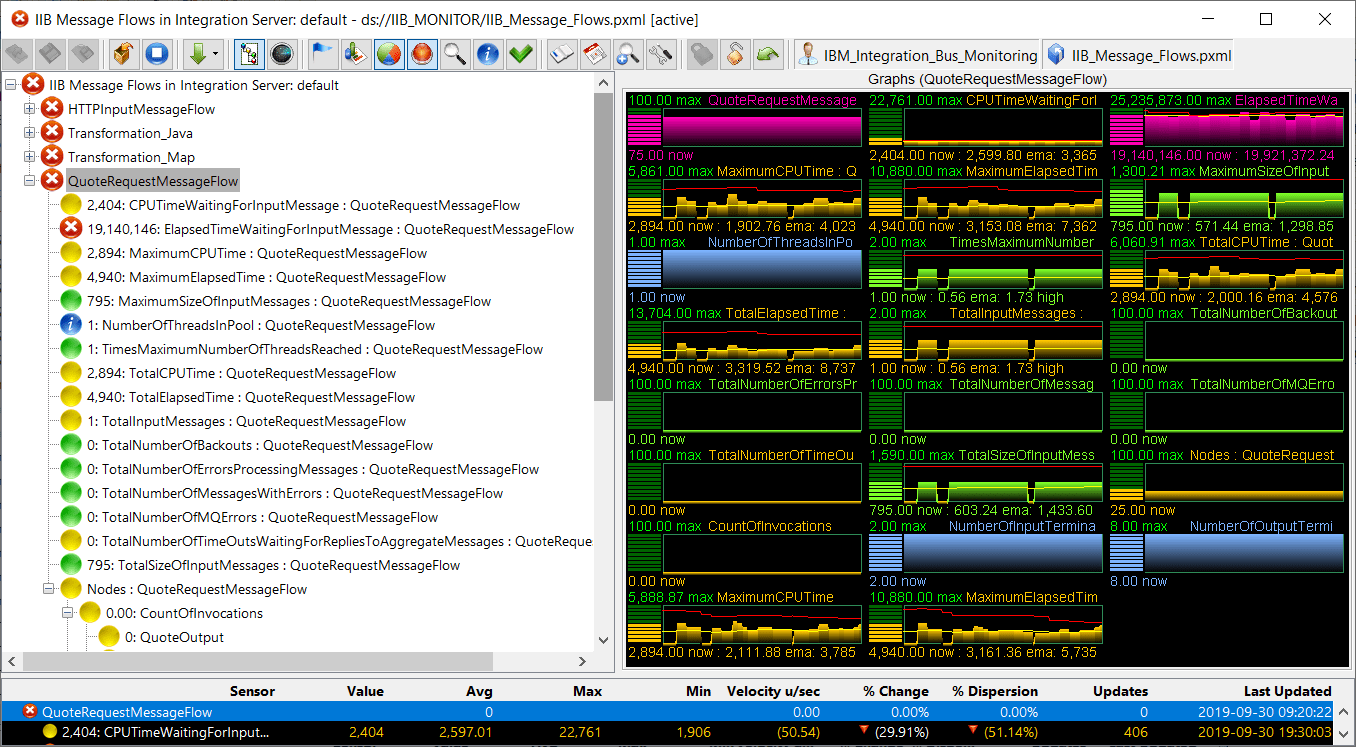This screenshot has width=1356, height=747.
Task: Open dropdown arrow beside green download arrow
Action: tap(216, 55)
